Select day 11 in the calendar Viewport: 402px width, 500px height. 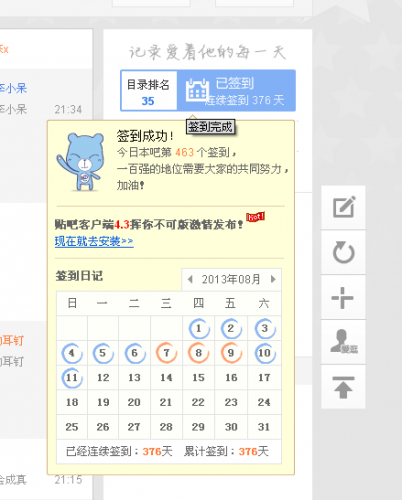tap(72, 378)
